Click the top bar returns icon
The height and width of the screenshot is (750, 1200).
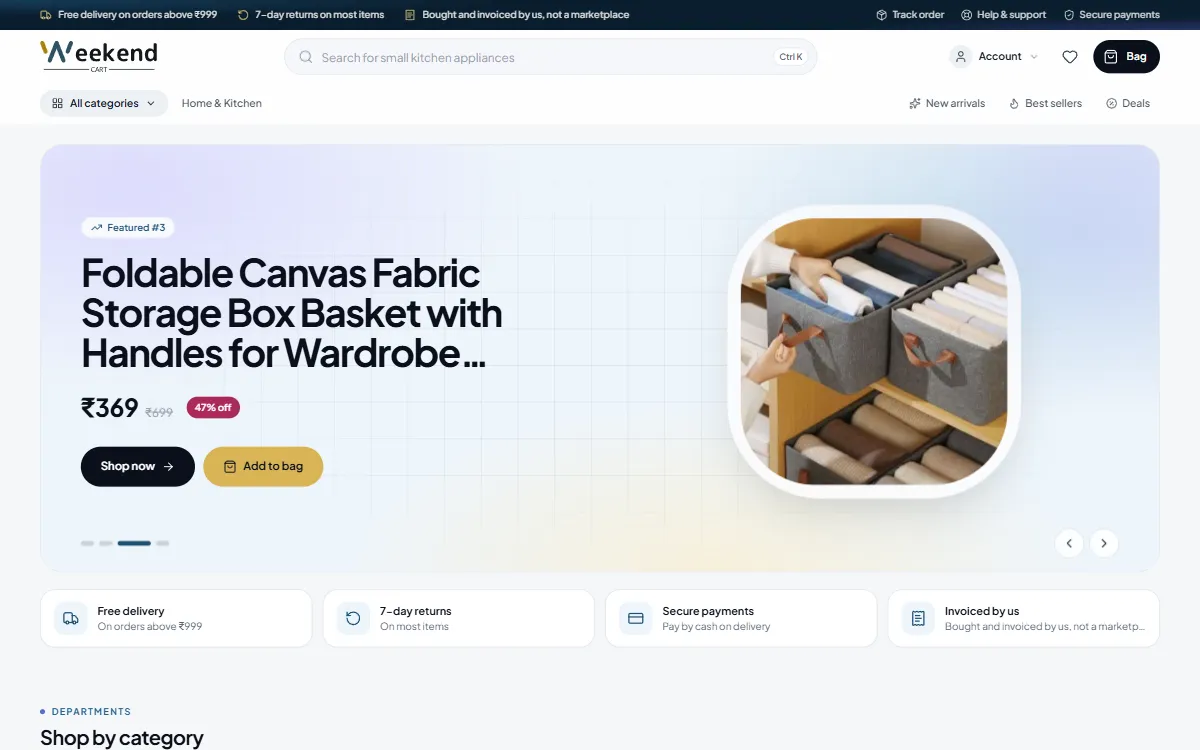243,15
